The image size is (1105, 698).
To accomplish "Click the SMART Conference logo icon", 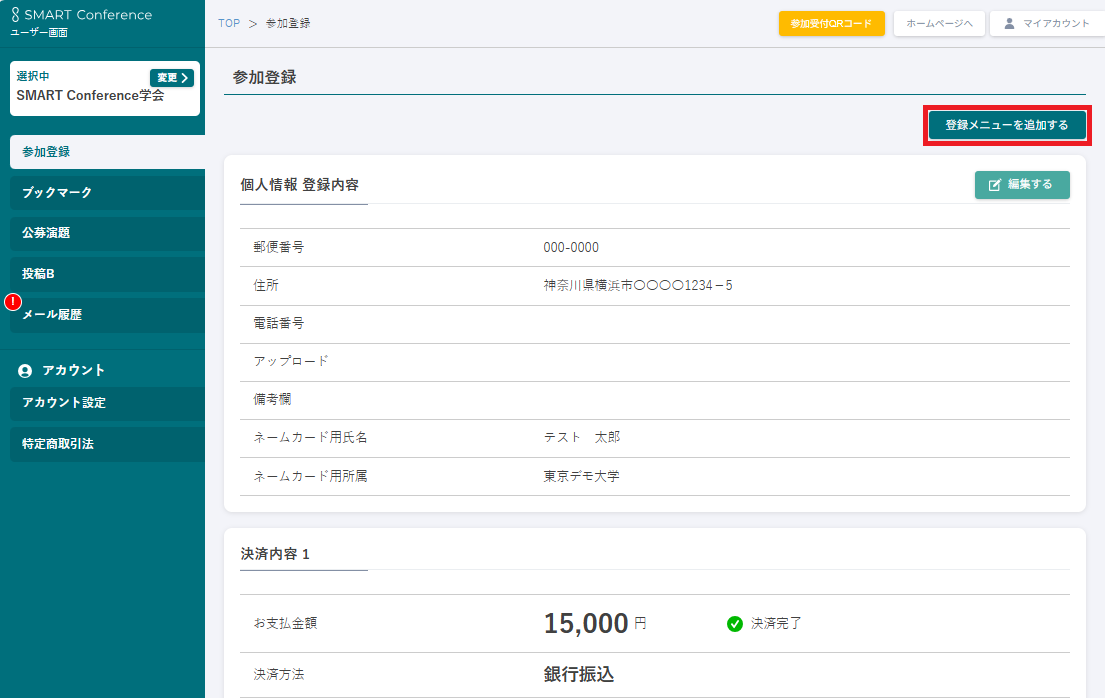I will [x=15, y=15].
